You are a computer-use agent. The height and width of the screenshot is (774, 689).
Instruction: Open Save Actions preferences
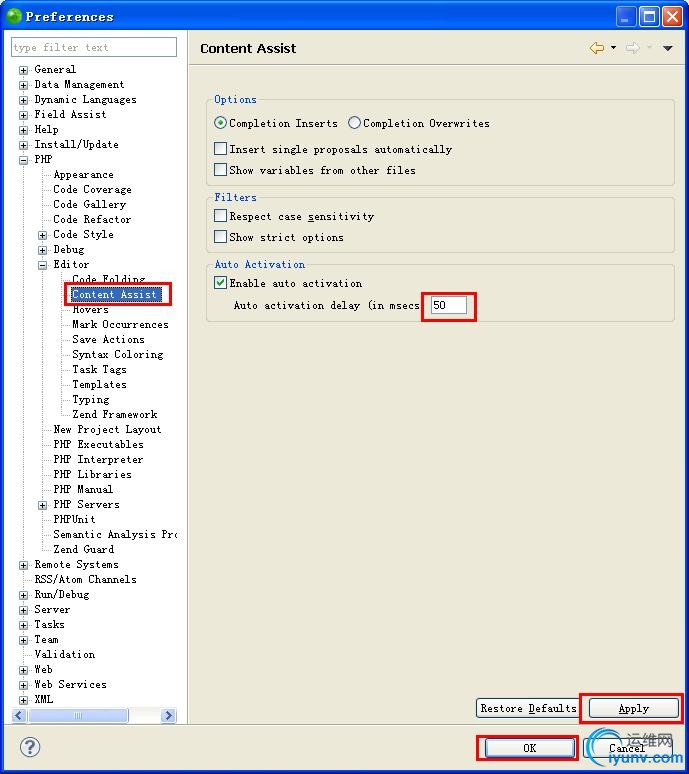tap(109, 339)
